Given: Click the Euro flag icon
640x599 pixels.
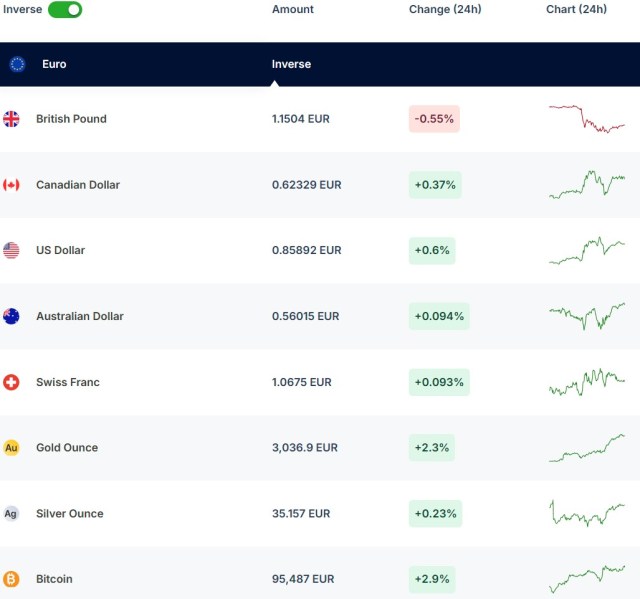Looking at the screenshot, I should tap(17, 64).
